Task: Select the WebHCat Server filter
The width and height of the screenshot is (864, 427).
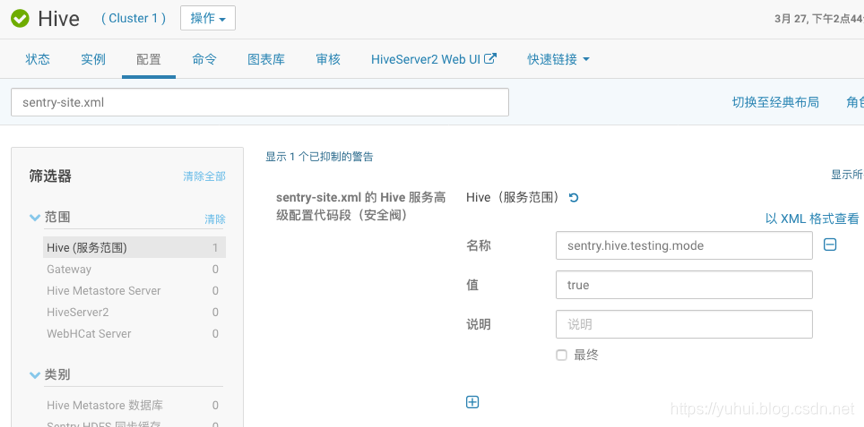Action: click(x=134, y=333)
